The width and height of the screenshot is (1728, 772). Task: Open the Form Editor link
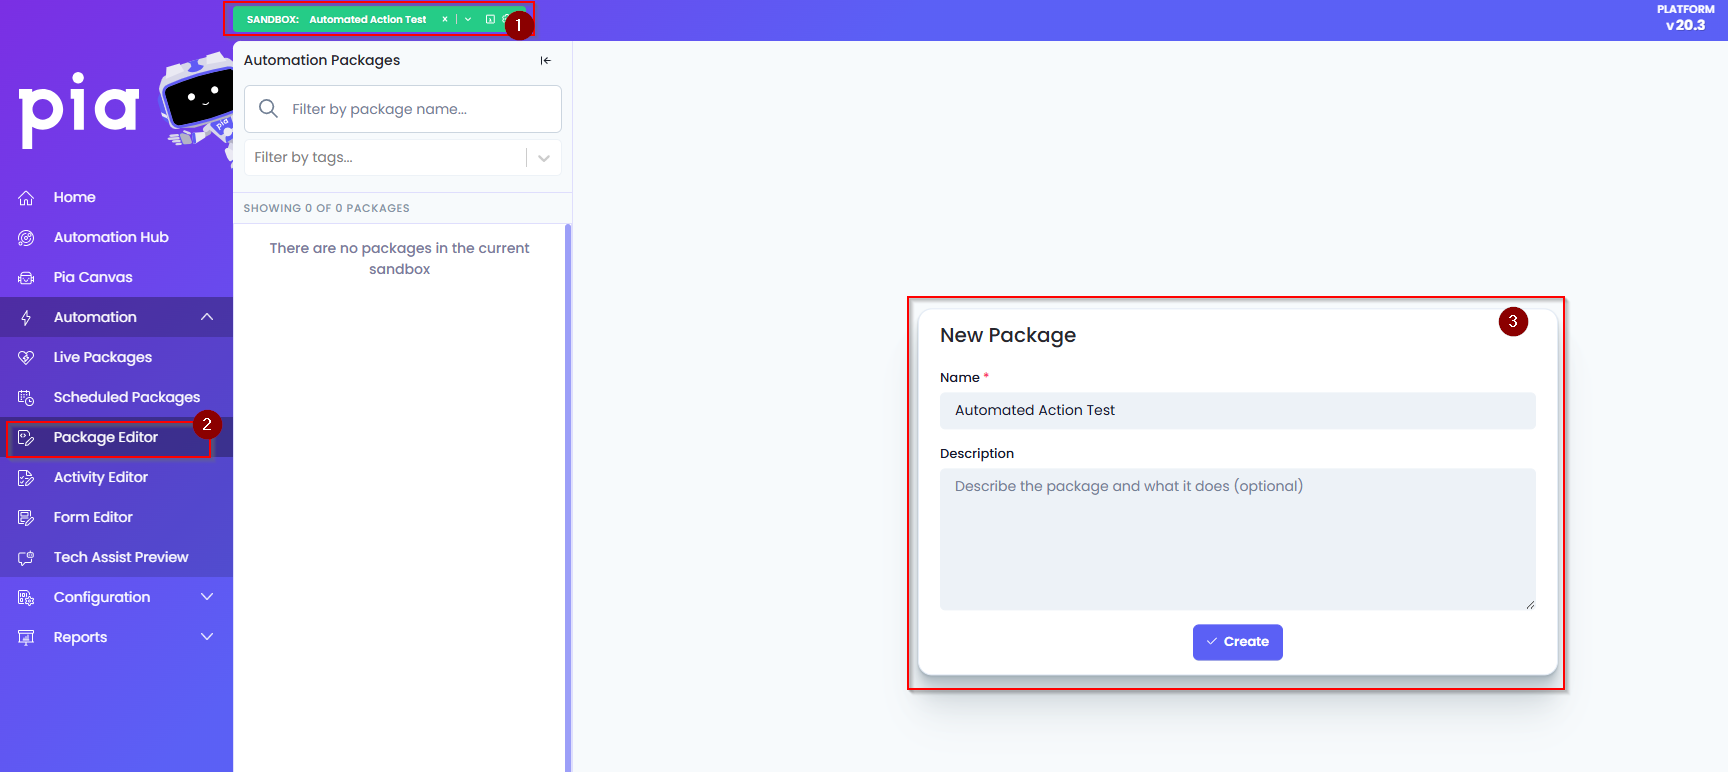tap(93, 517)
